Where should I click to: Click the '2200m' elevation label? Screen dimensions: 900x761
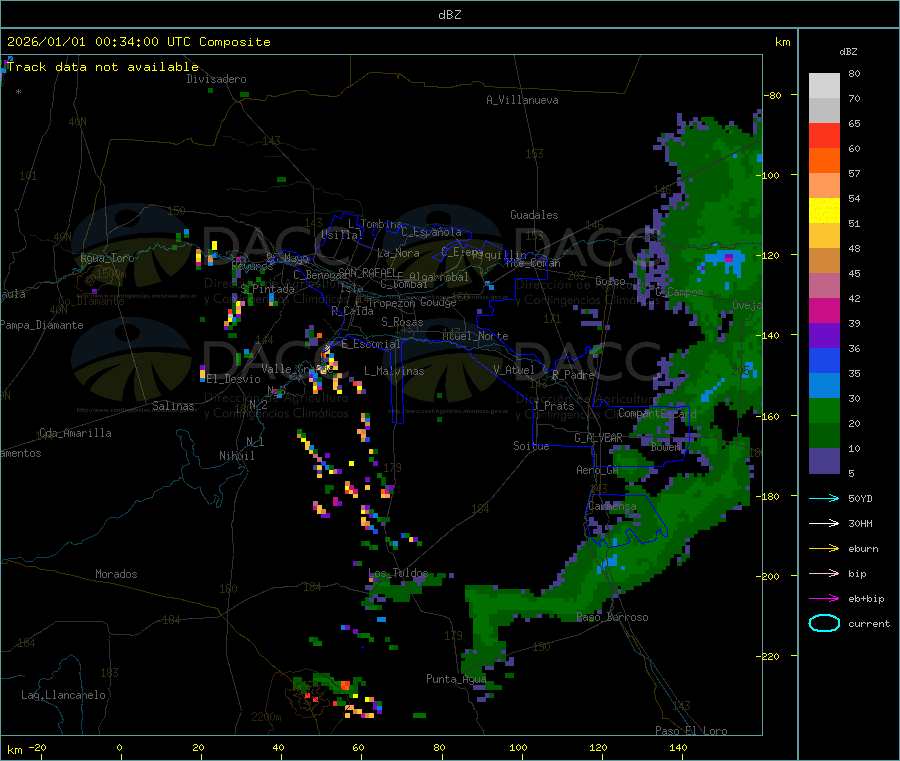(266, 717)
